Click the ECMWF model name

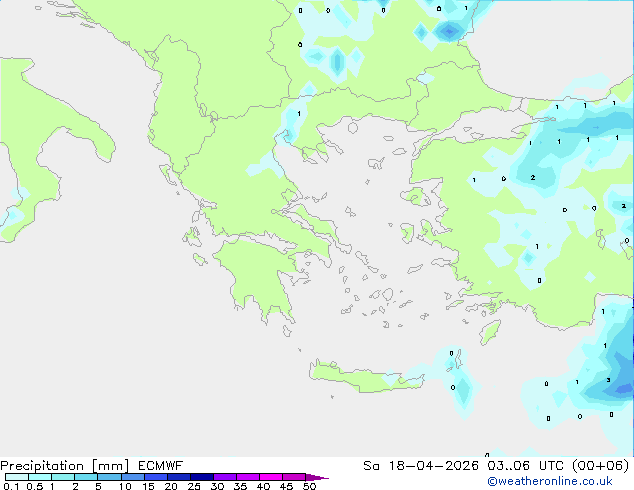(x=161, y=466)
